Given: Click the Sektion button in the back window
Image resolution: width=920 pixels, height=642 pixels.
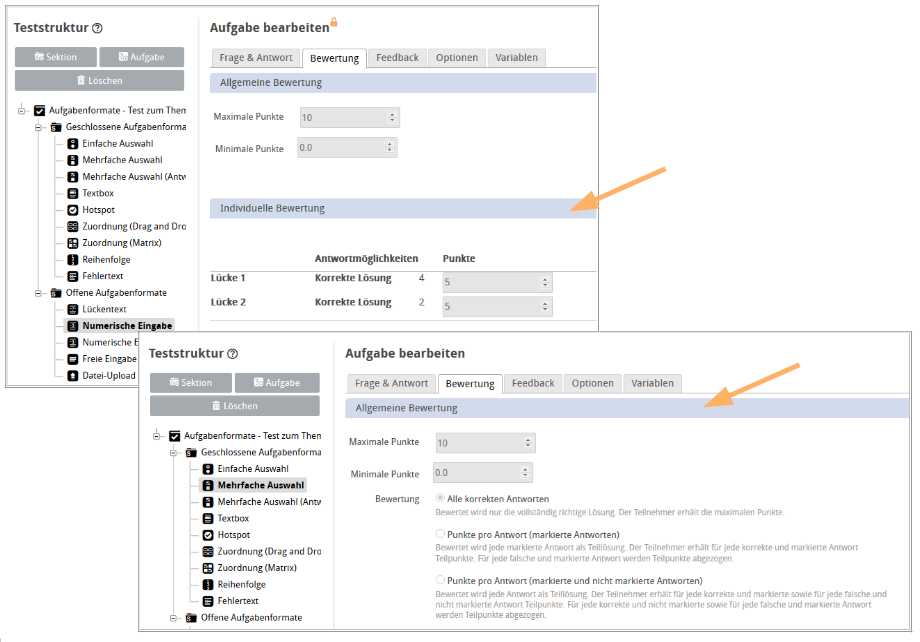Looking at the screenshot, I should [55, 57].
